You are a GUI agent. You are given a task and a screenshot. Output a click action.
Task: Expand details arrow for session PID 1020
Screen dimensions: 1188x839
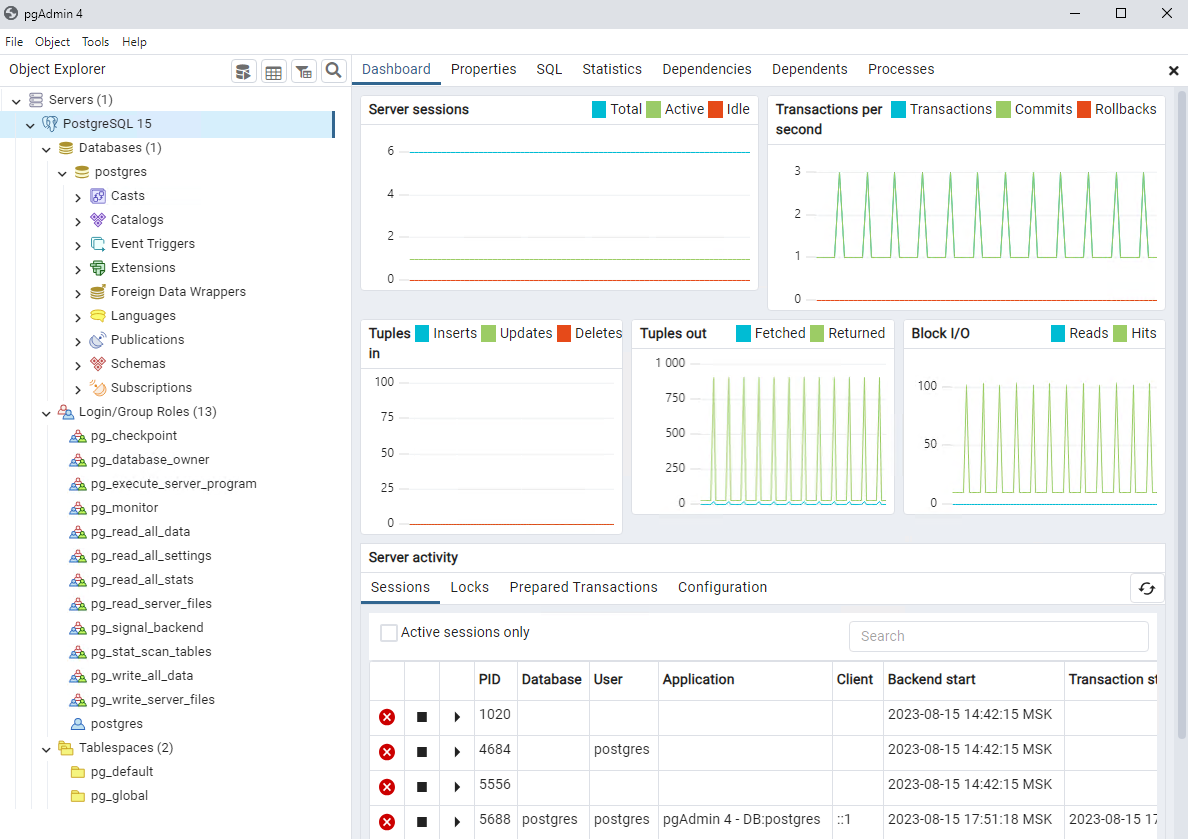457,717
